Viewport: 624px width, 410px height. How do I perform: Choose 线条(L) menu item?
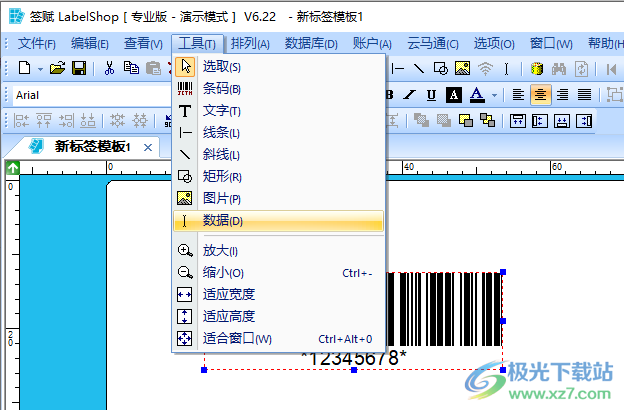tap(279, 133)
